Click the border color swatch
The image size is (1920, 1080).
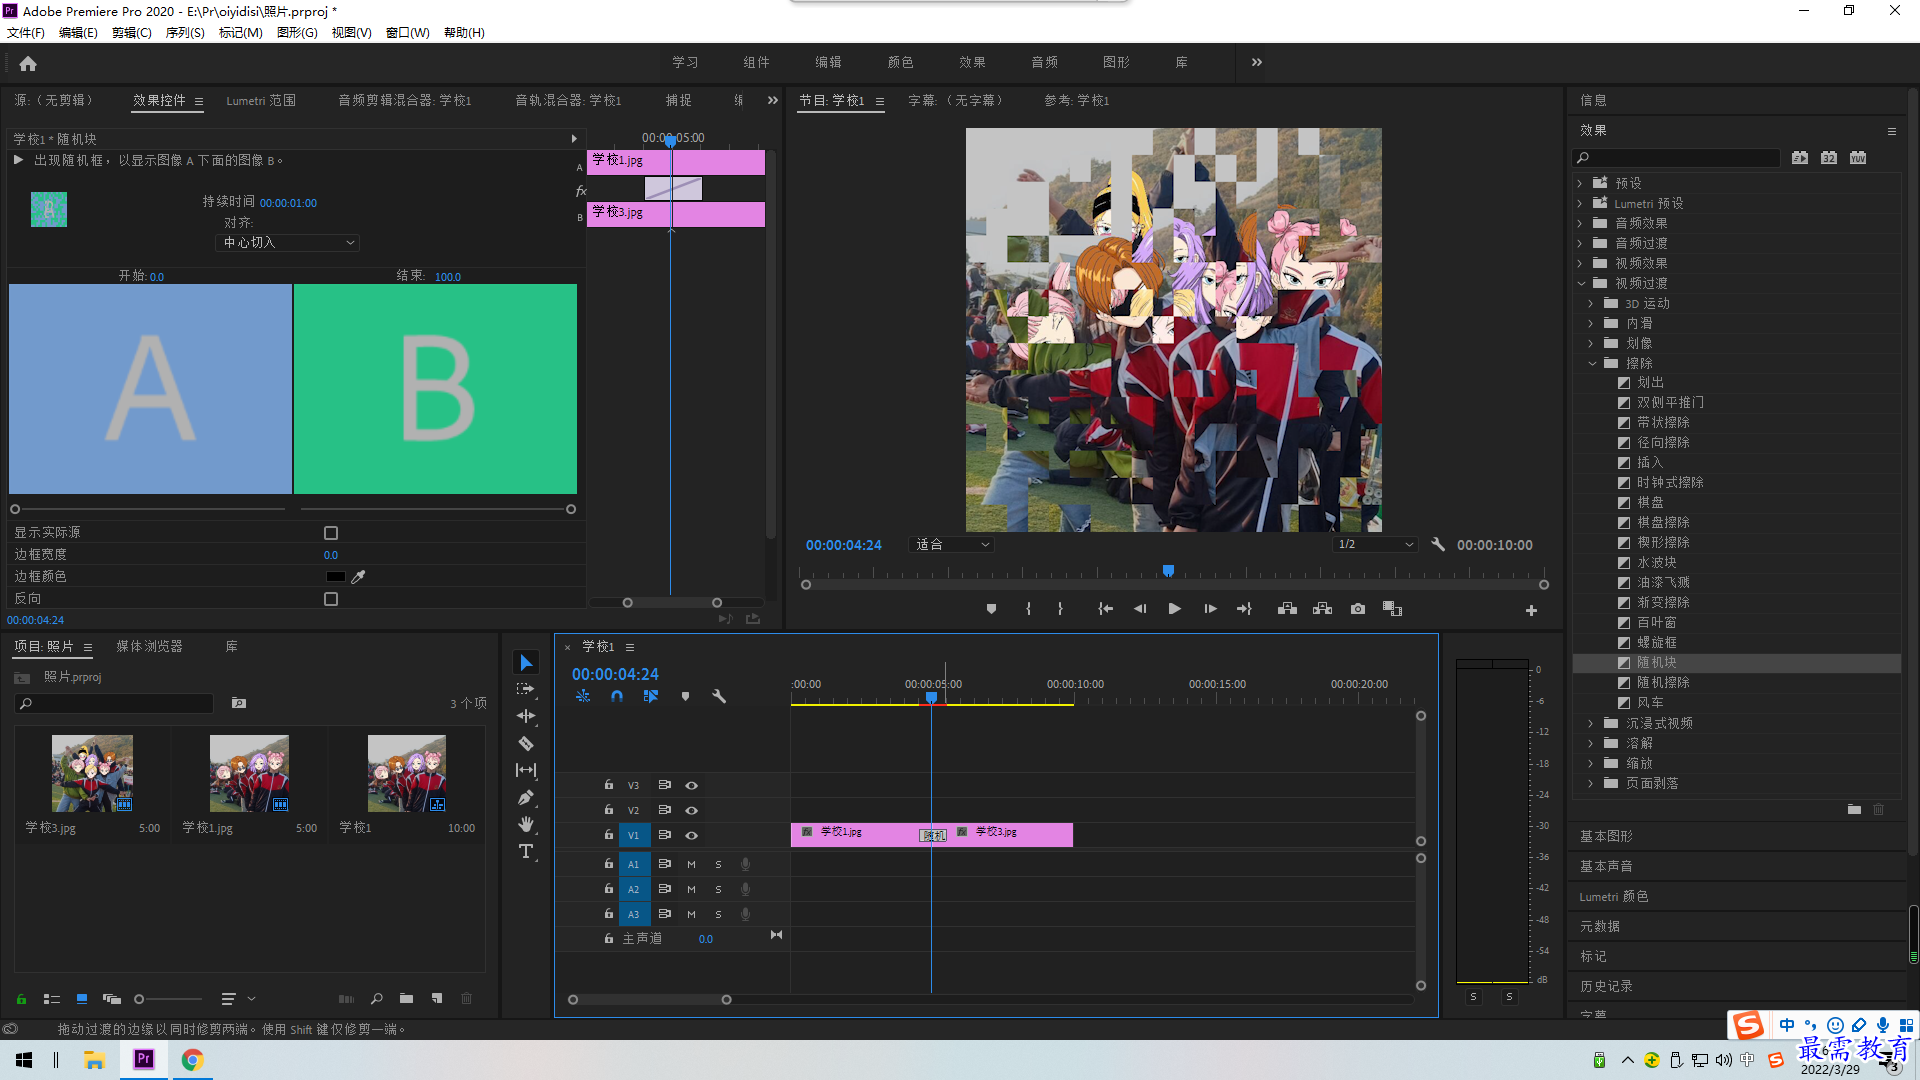335,577
